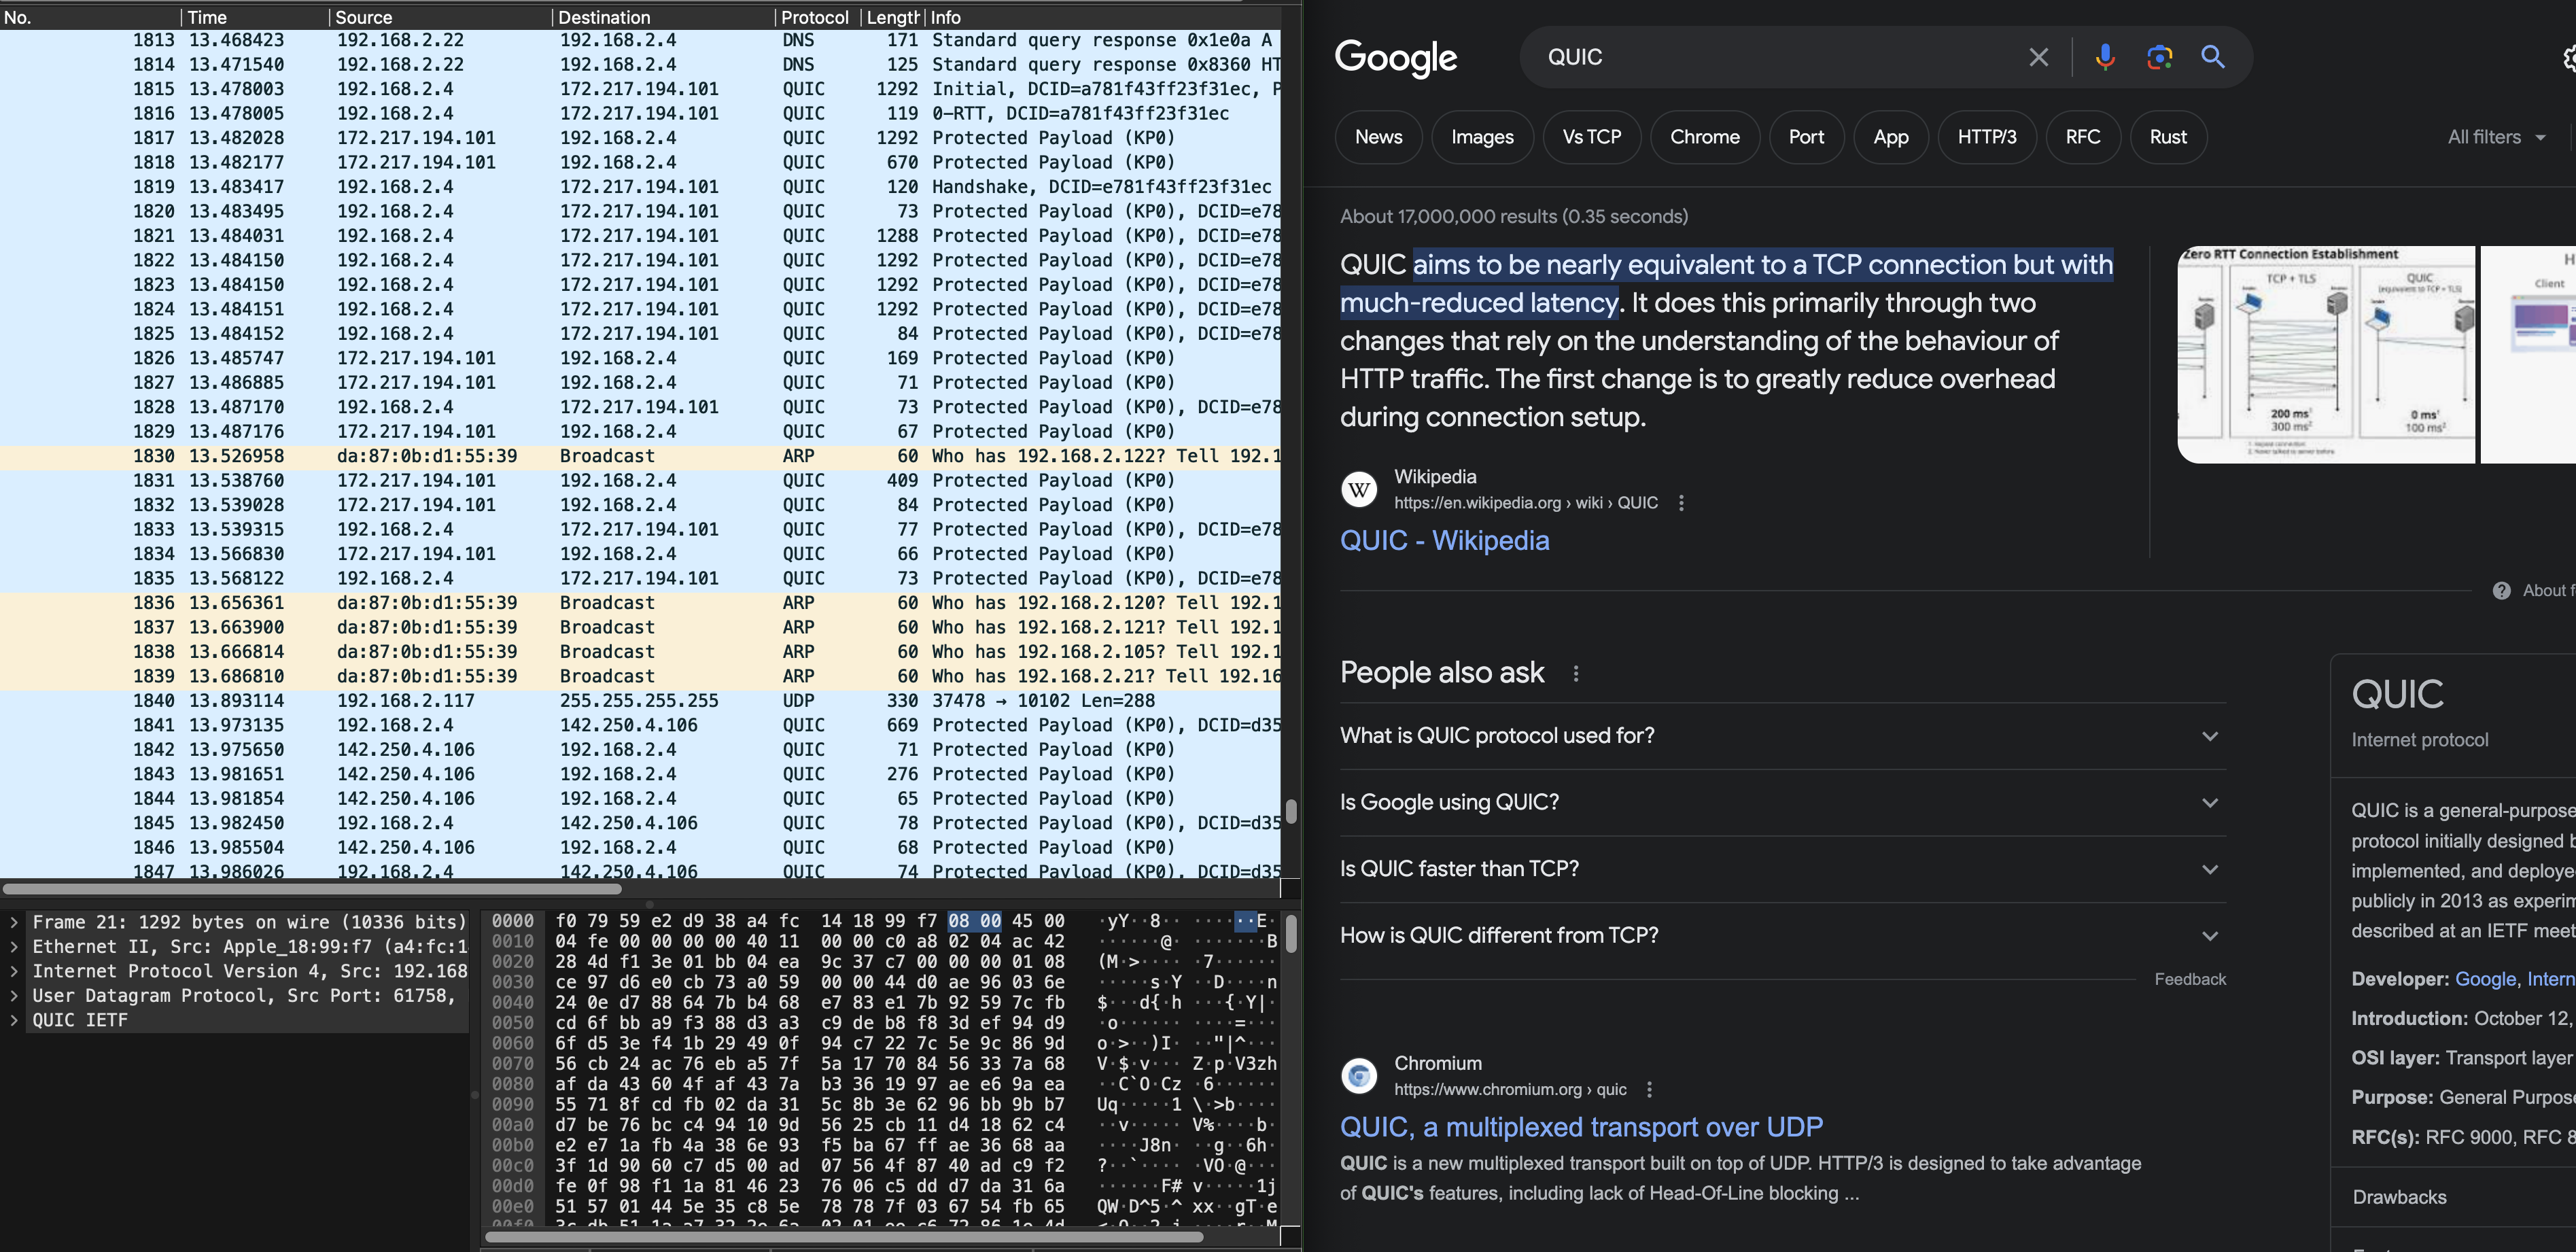Clear the QUIC search query with X
This screenshot has width=2576, height=1252.
(2038, 57)
